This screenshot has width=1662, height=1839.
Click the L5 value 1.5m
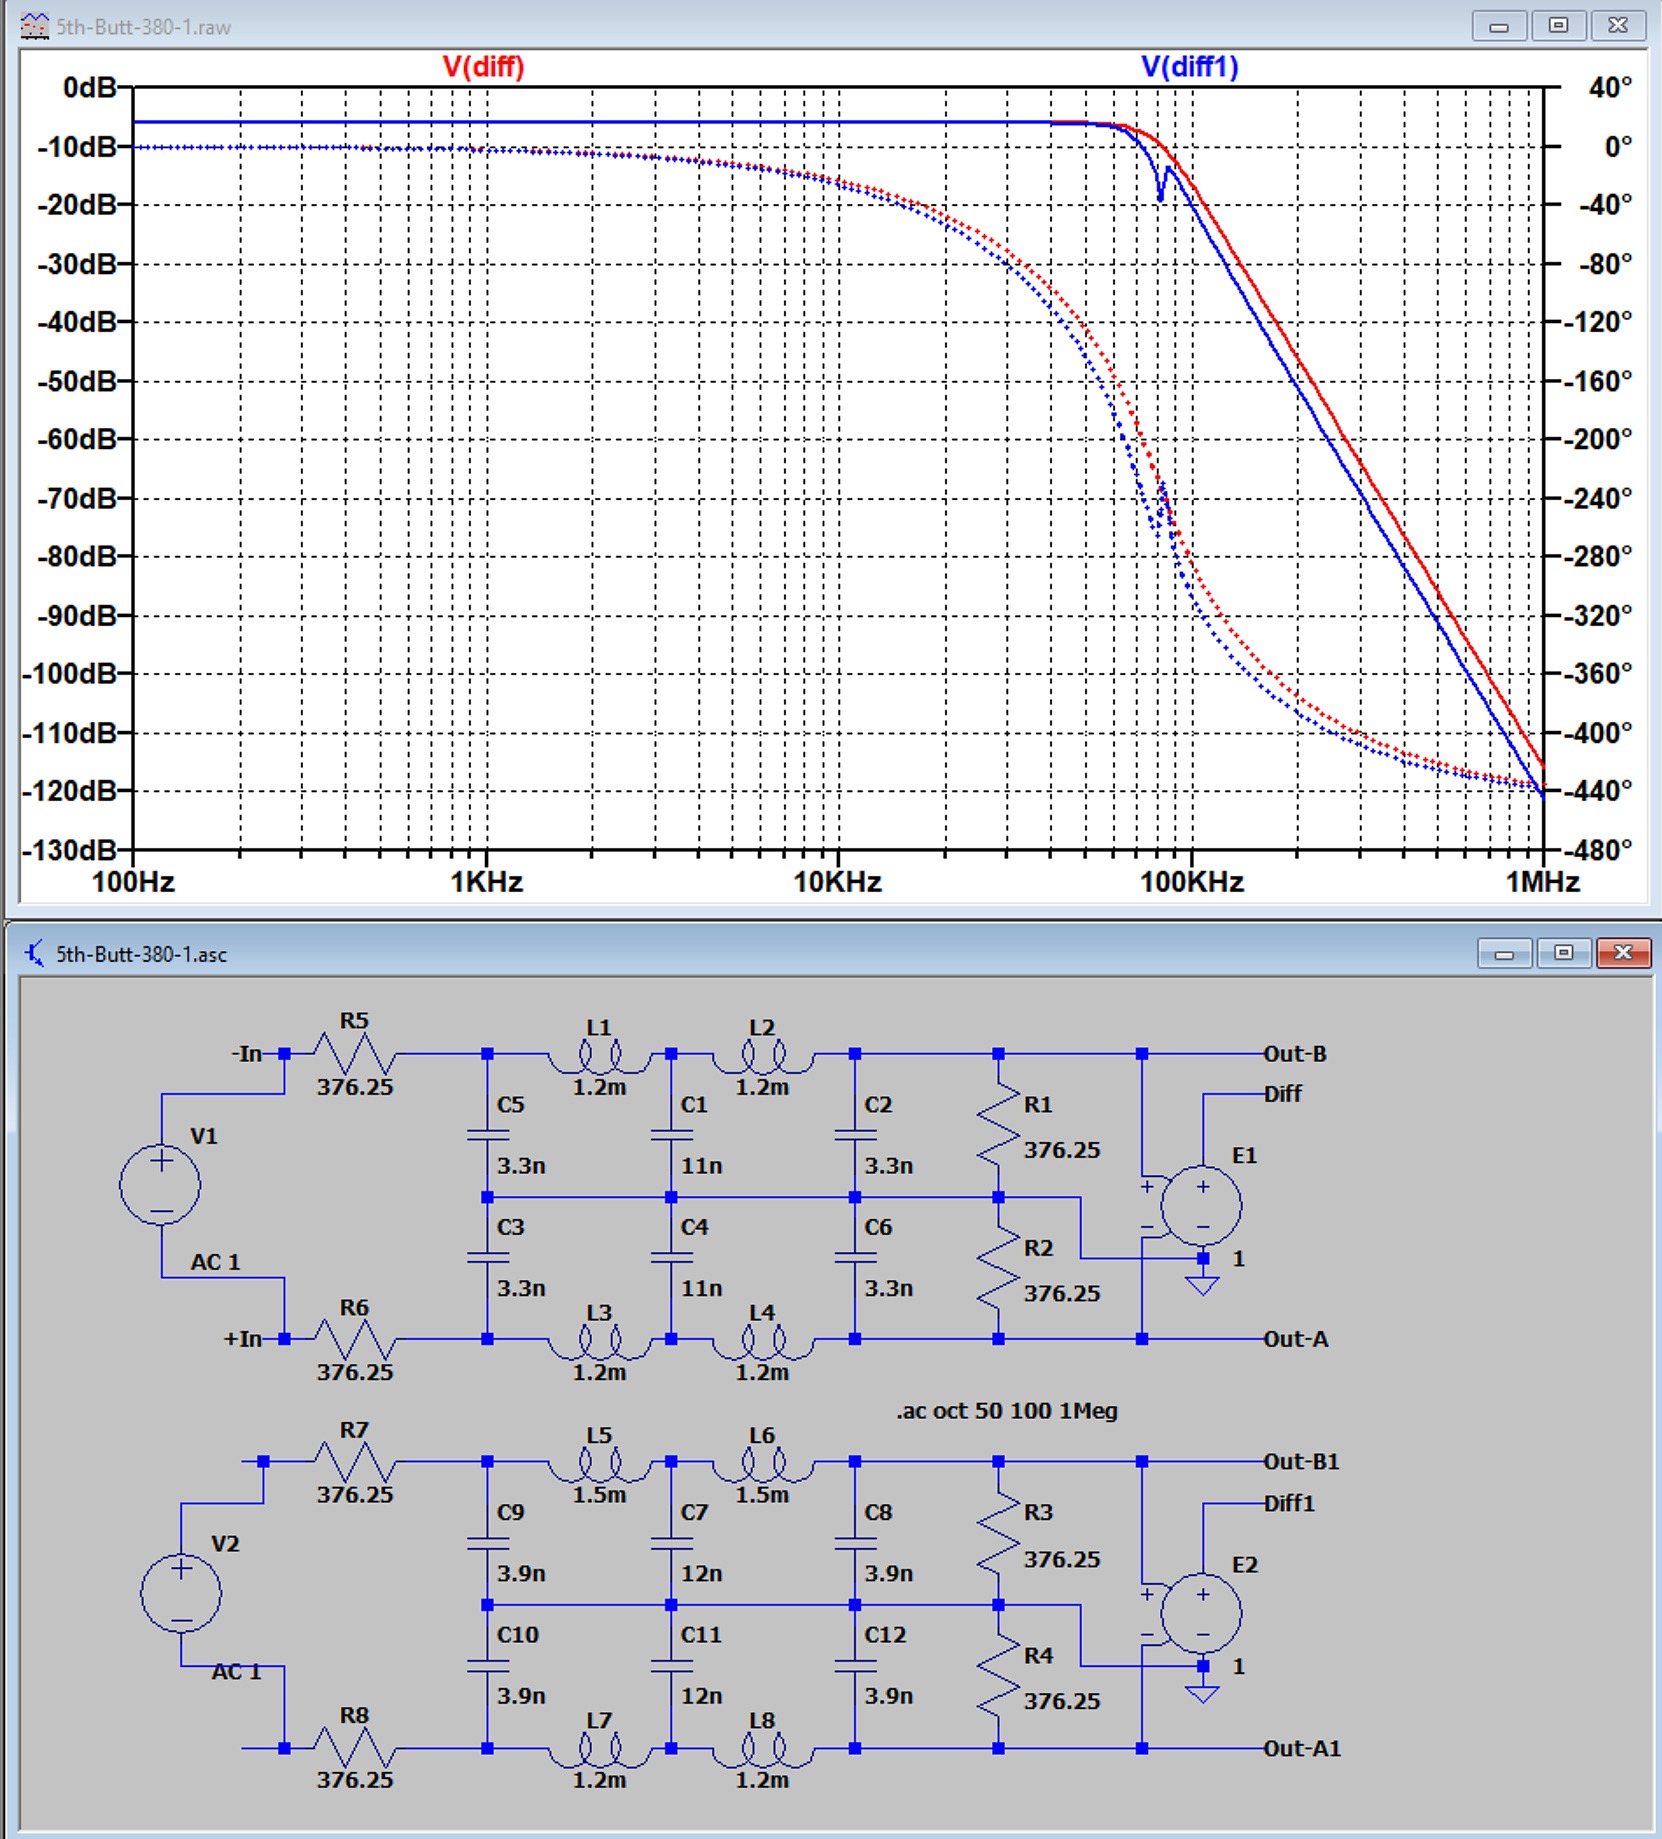pos(599,1495)
